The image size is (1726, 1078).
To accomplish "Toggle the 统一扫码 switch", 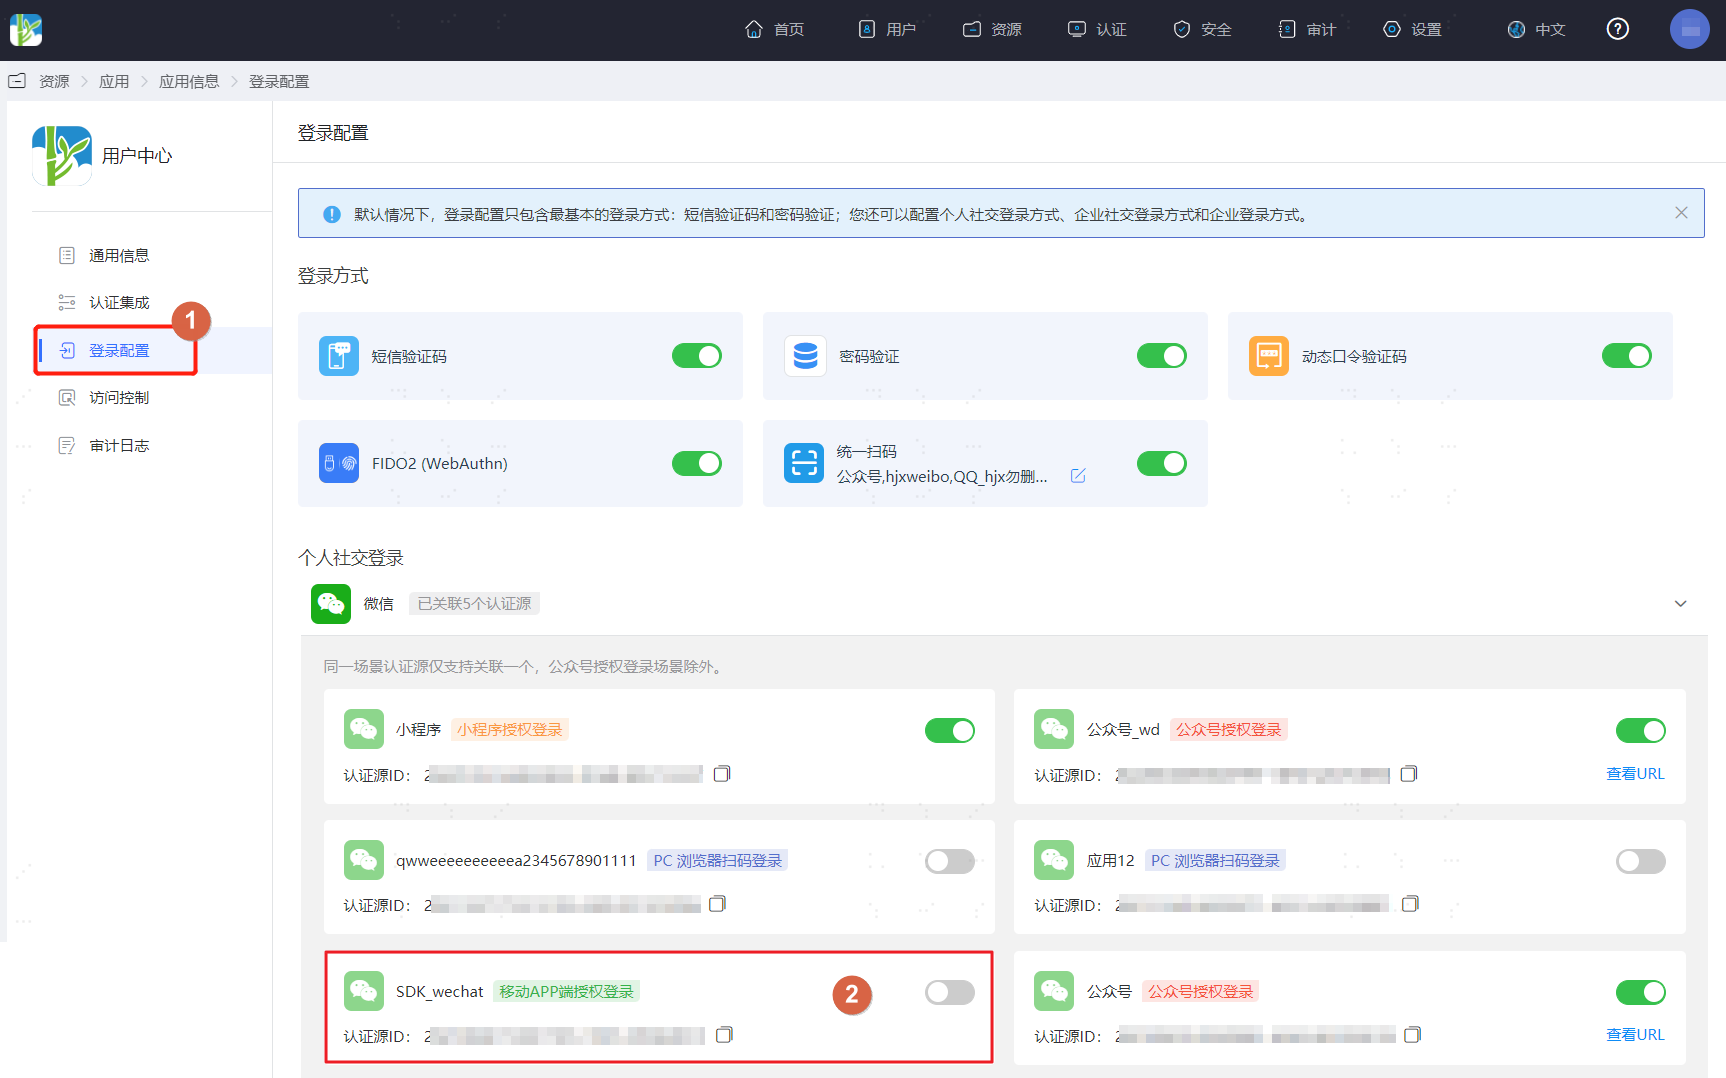I will 1162,463.
